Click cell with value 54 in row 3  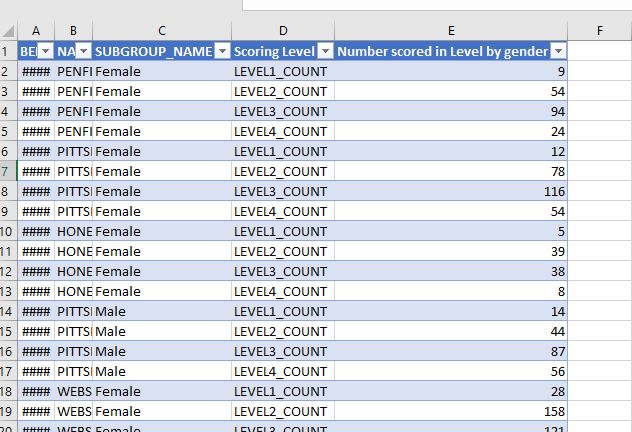tap(451, 91)
